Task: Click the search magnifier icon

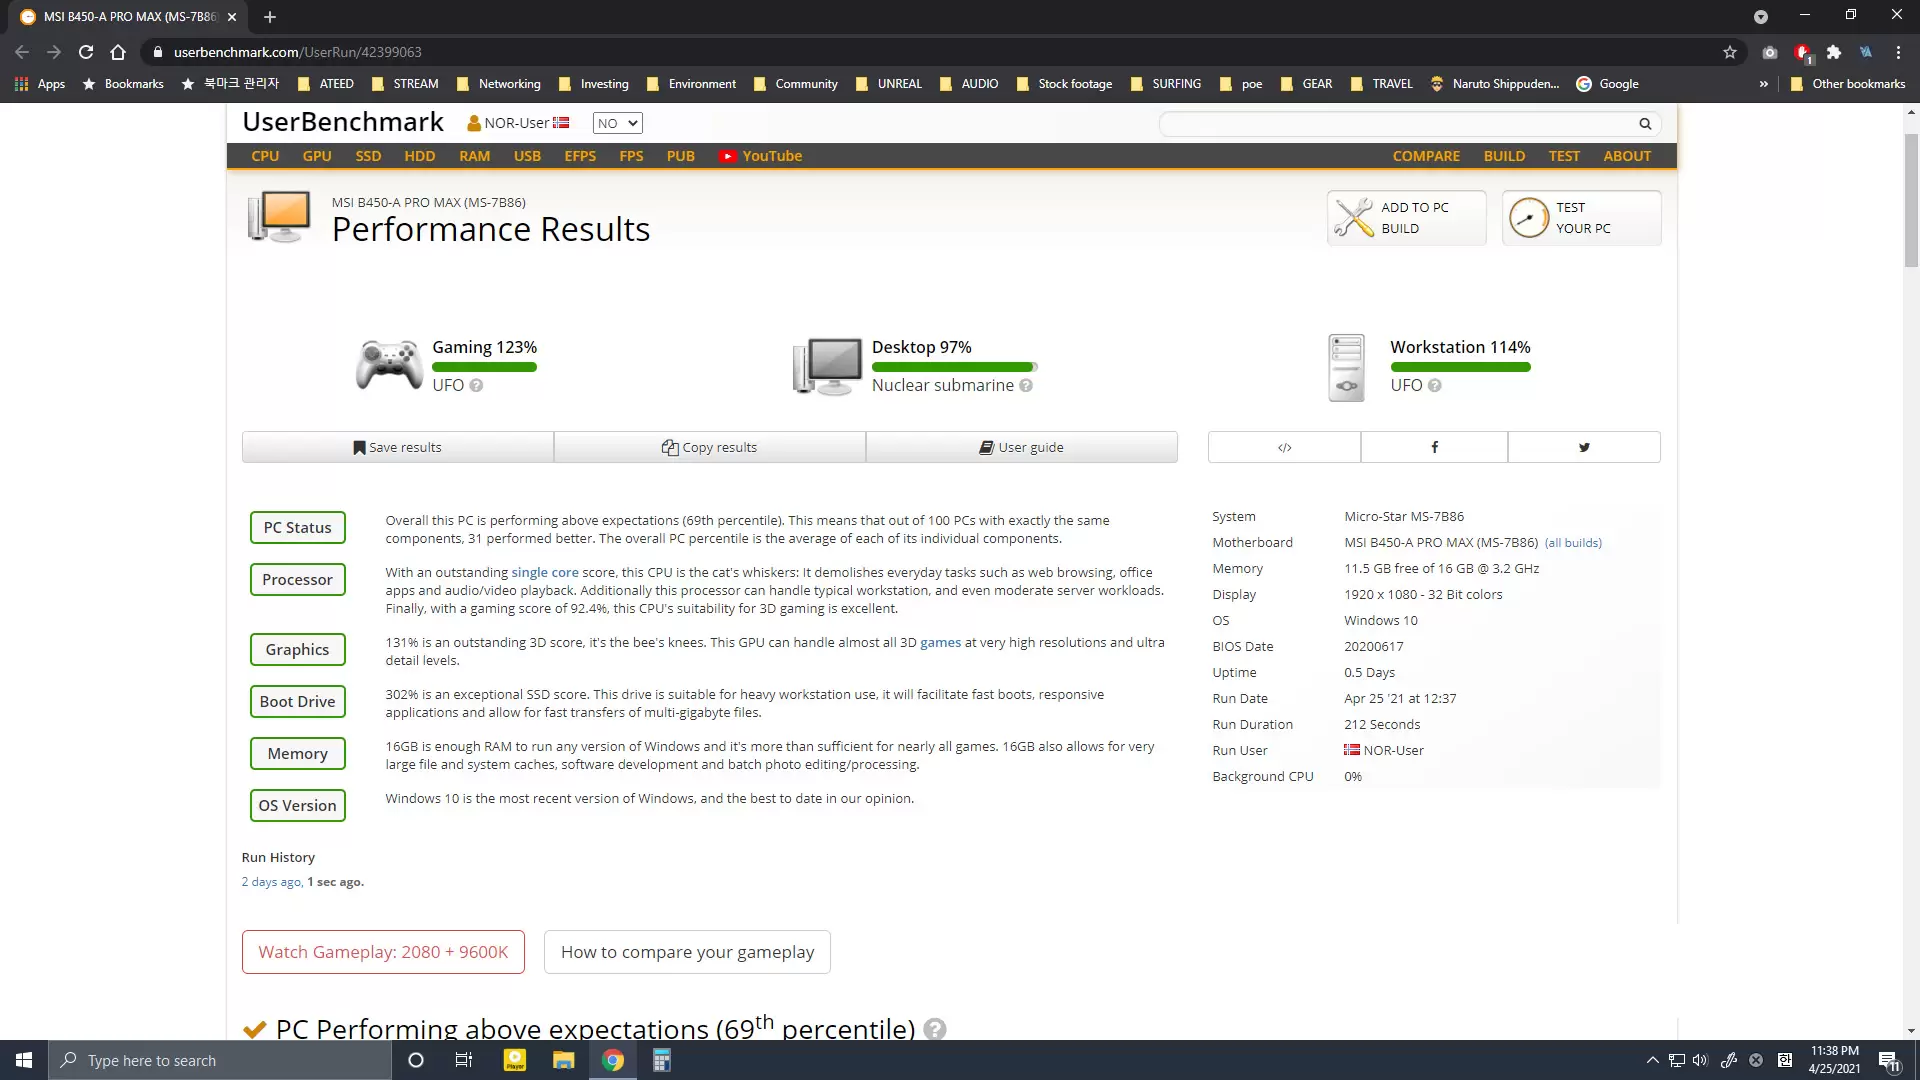Action: click(1645, 124)
